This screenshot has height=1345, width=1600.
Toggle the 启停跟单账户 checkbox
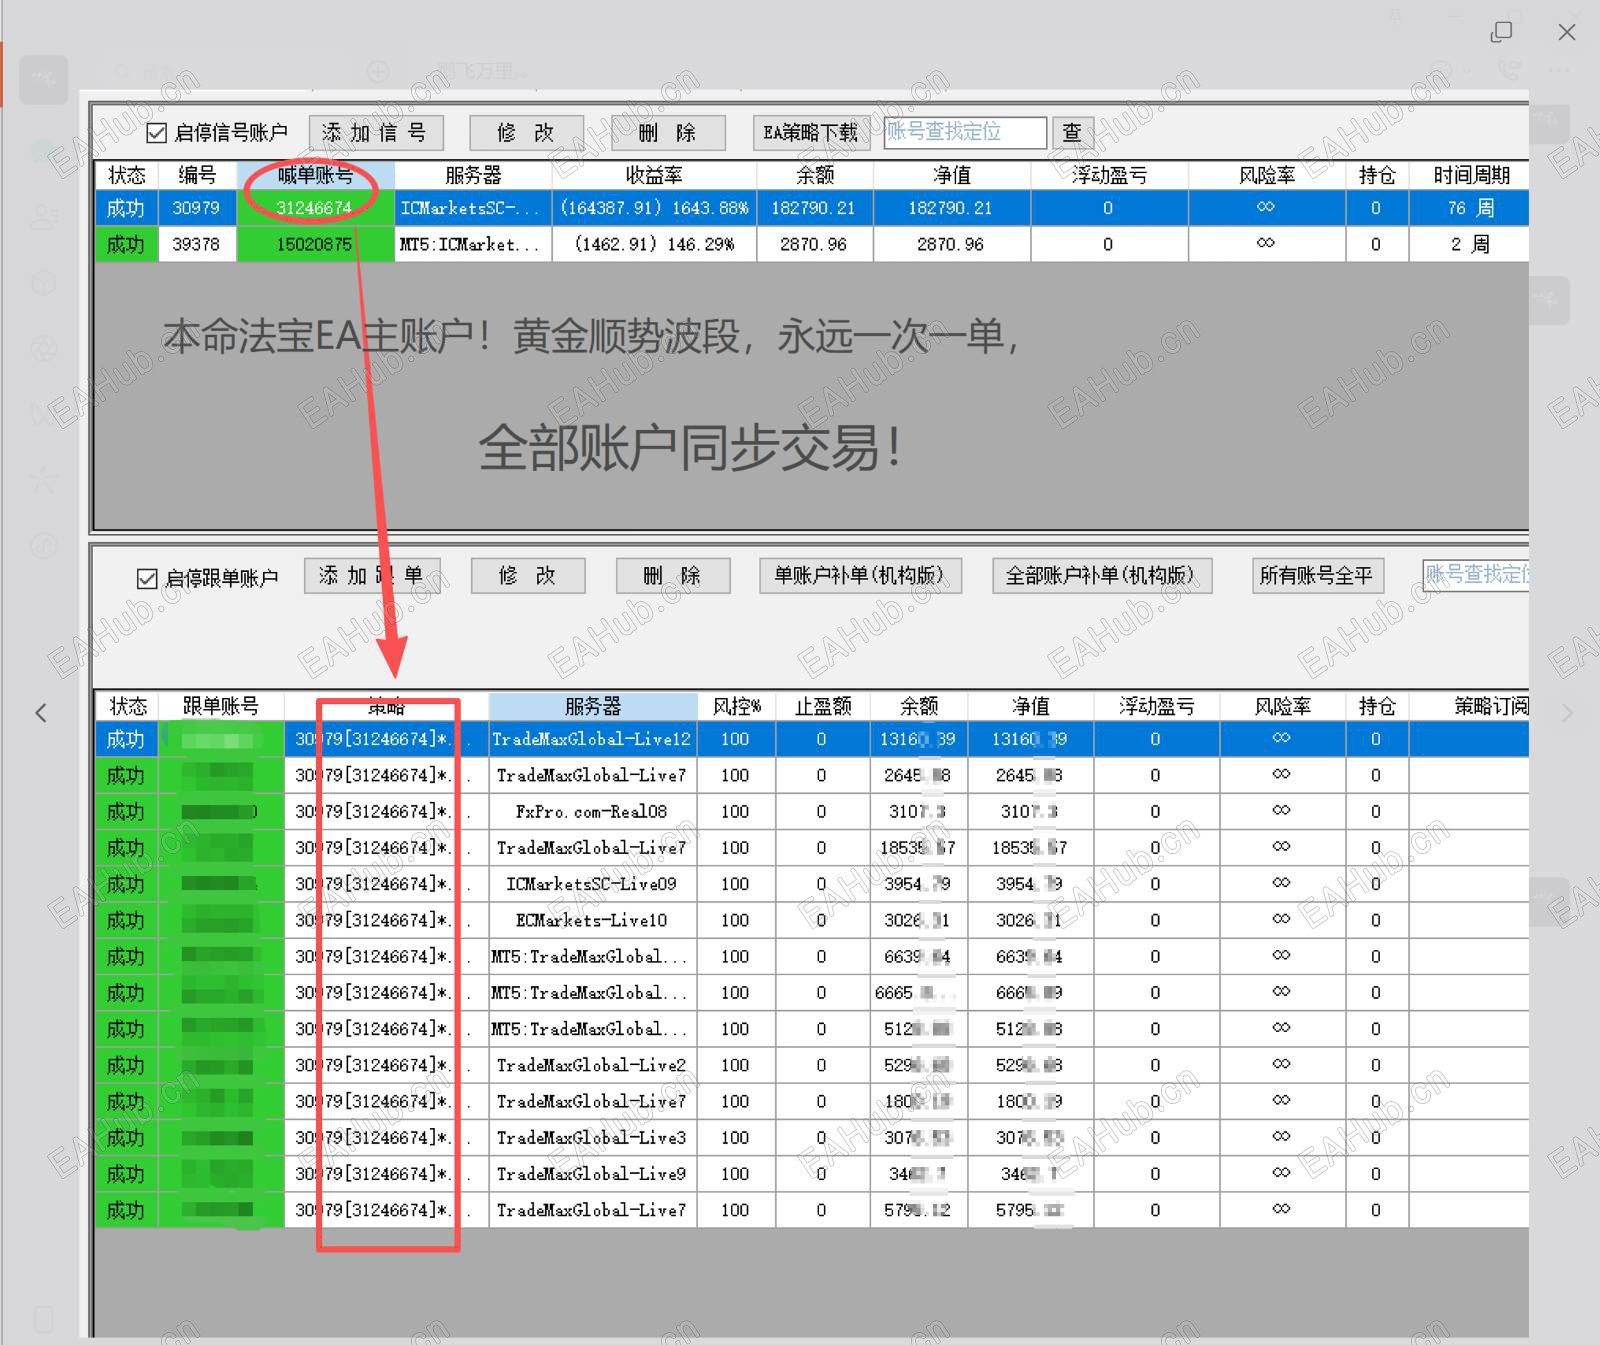click(x=147, y=578)
